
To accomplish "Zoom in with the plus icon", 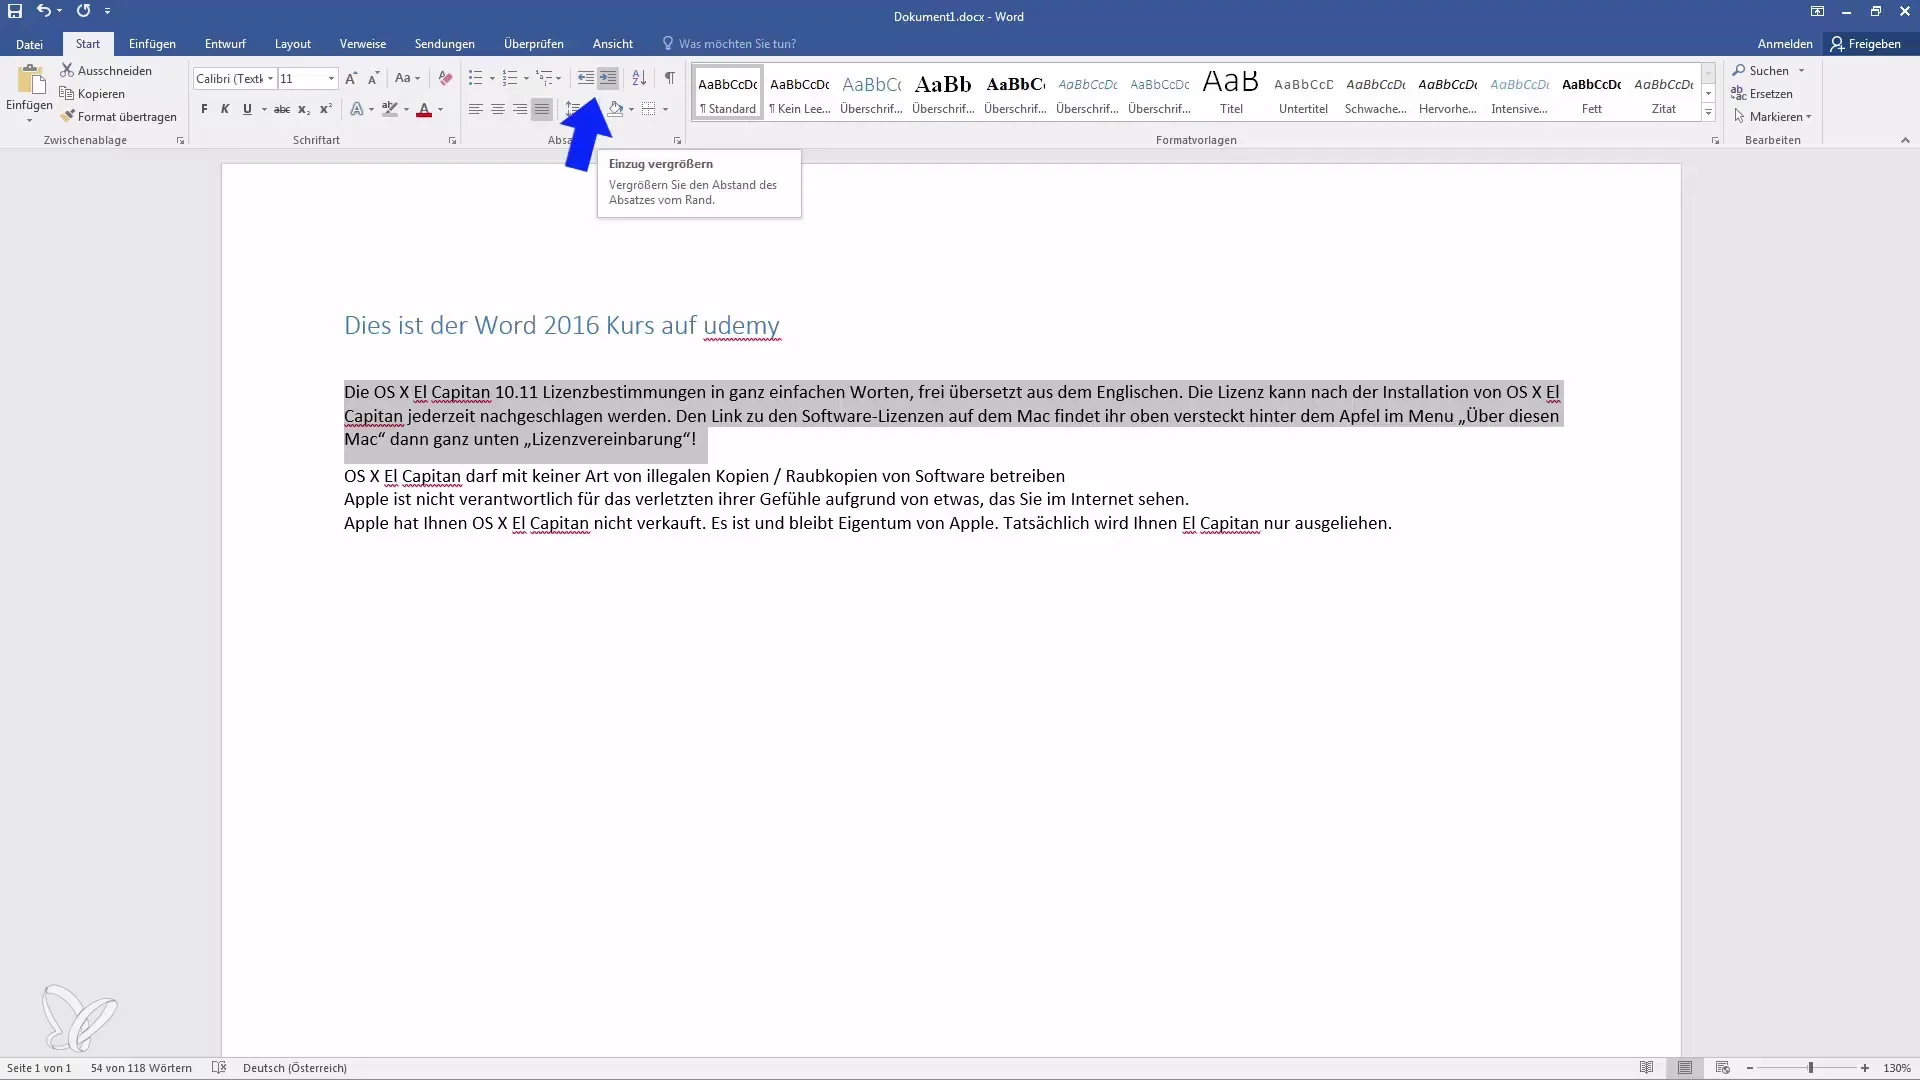I will [x=1865, y=1068].
